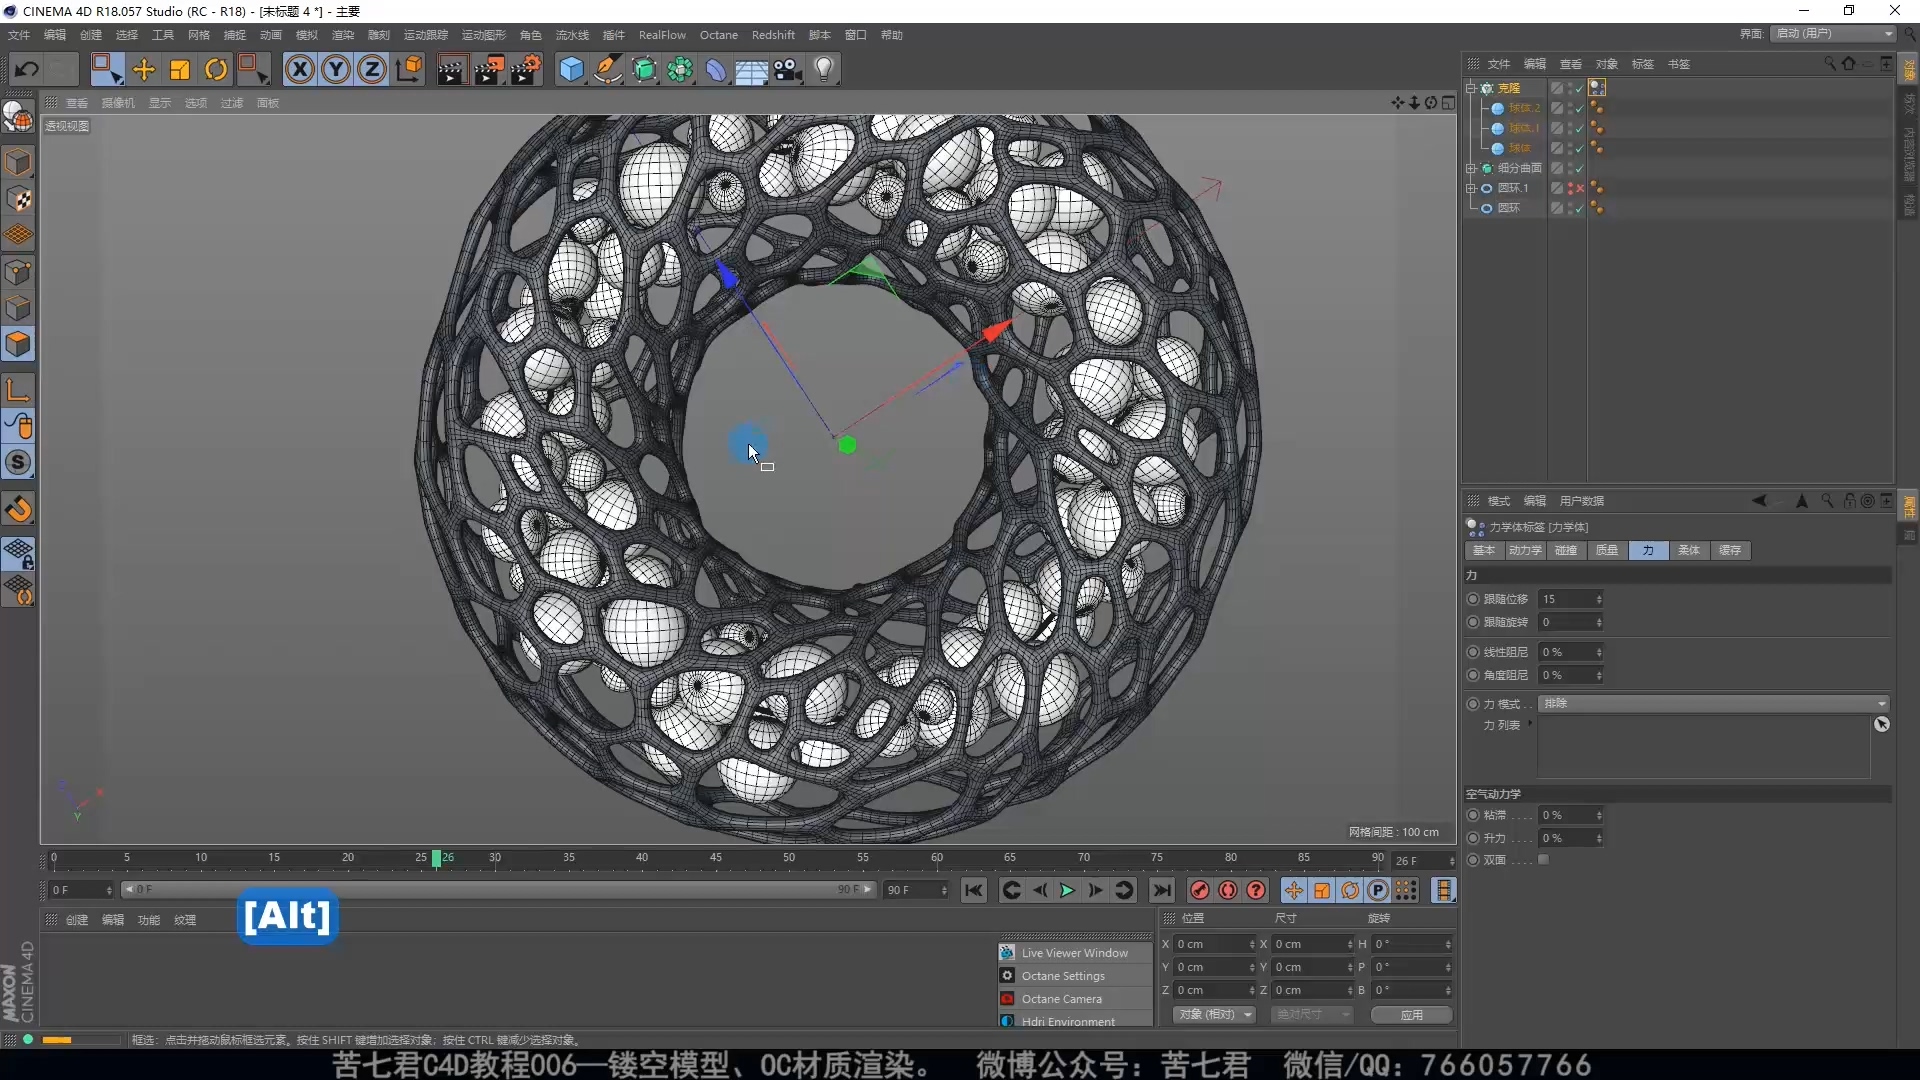Click the timeline start frame 0 F stepper

tap(109, 890)
